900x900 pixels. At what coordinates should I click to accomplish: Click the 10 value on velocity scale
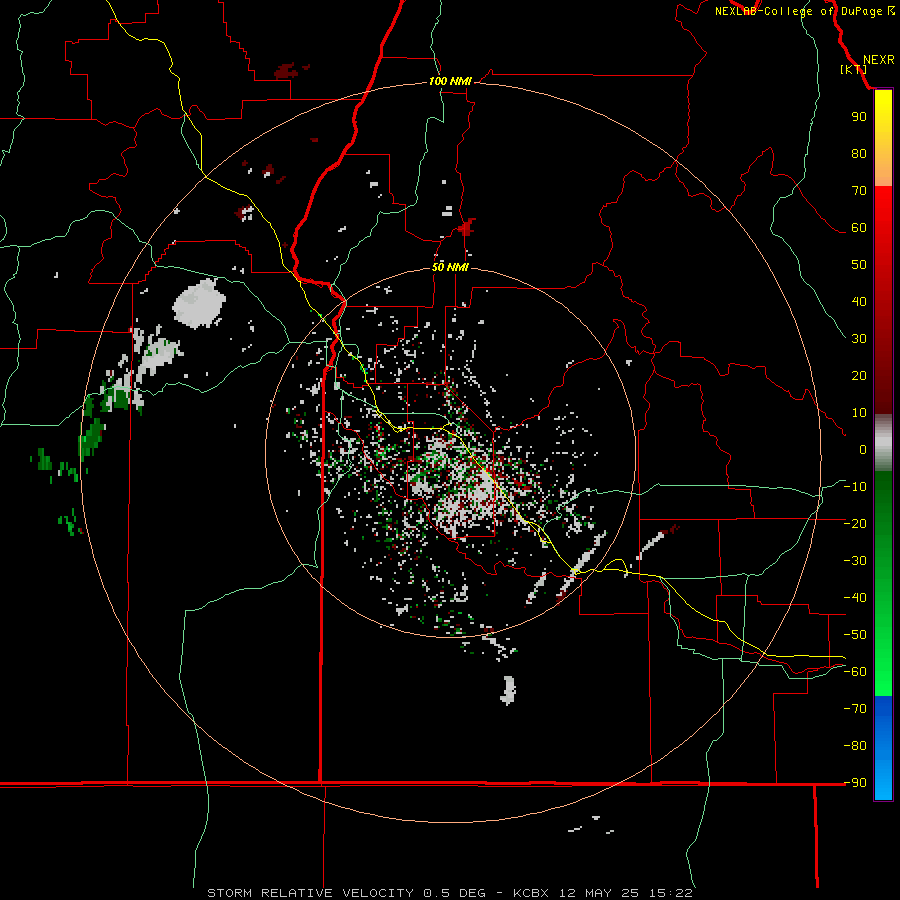pyautogui.click(x=859, y=413)
